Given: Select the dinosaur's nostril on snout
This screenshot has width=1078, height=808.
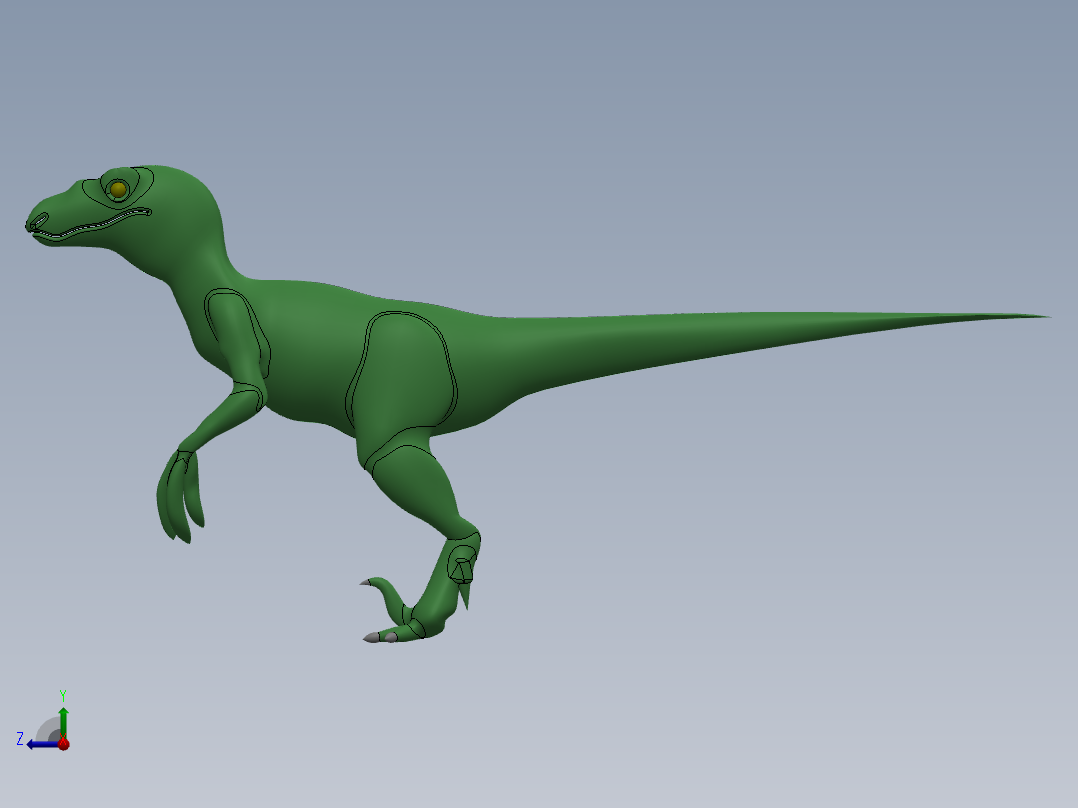Looking at the screenshot, I should [39, 221].
